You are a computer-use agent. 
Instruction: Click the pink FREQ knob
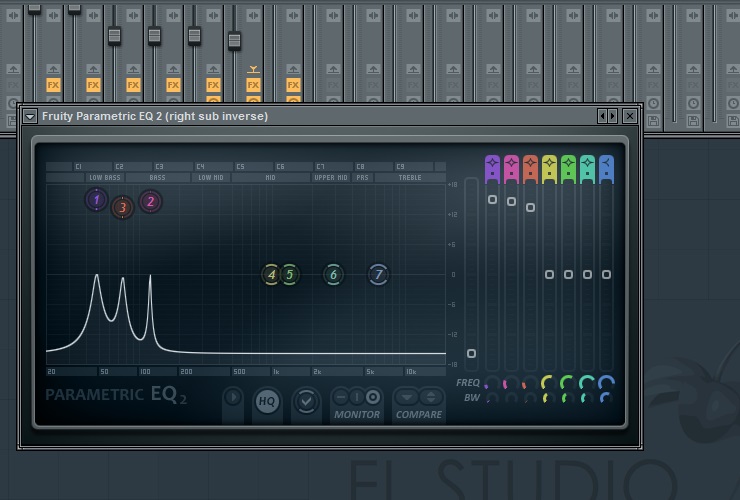[x=511, y=383]
